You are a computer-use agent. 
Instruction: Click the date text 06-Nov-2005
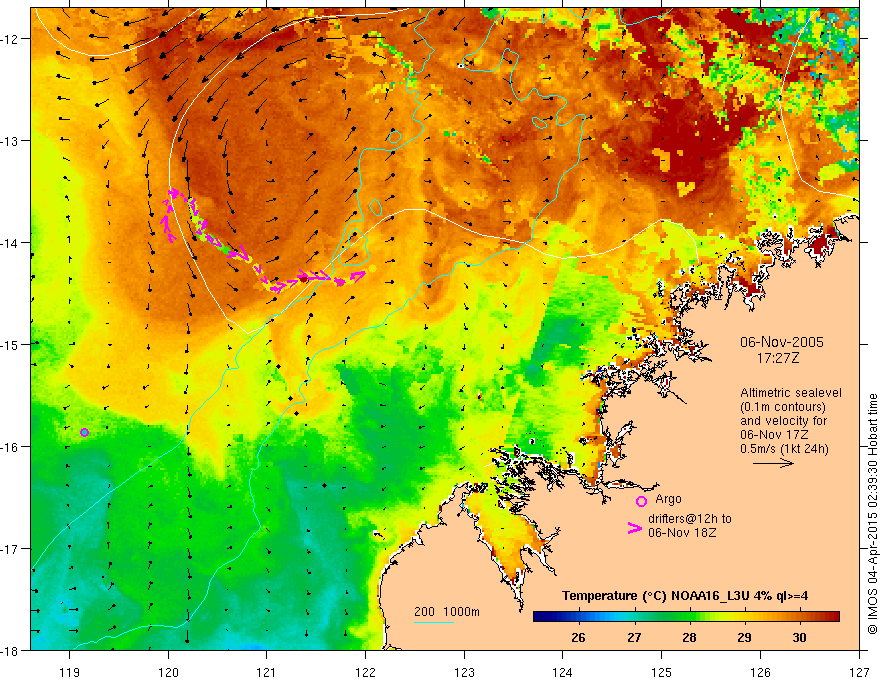tap(781, 342)
